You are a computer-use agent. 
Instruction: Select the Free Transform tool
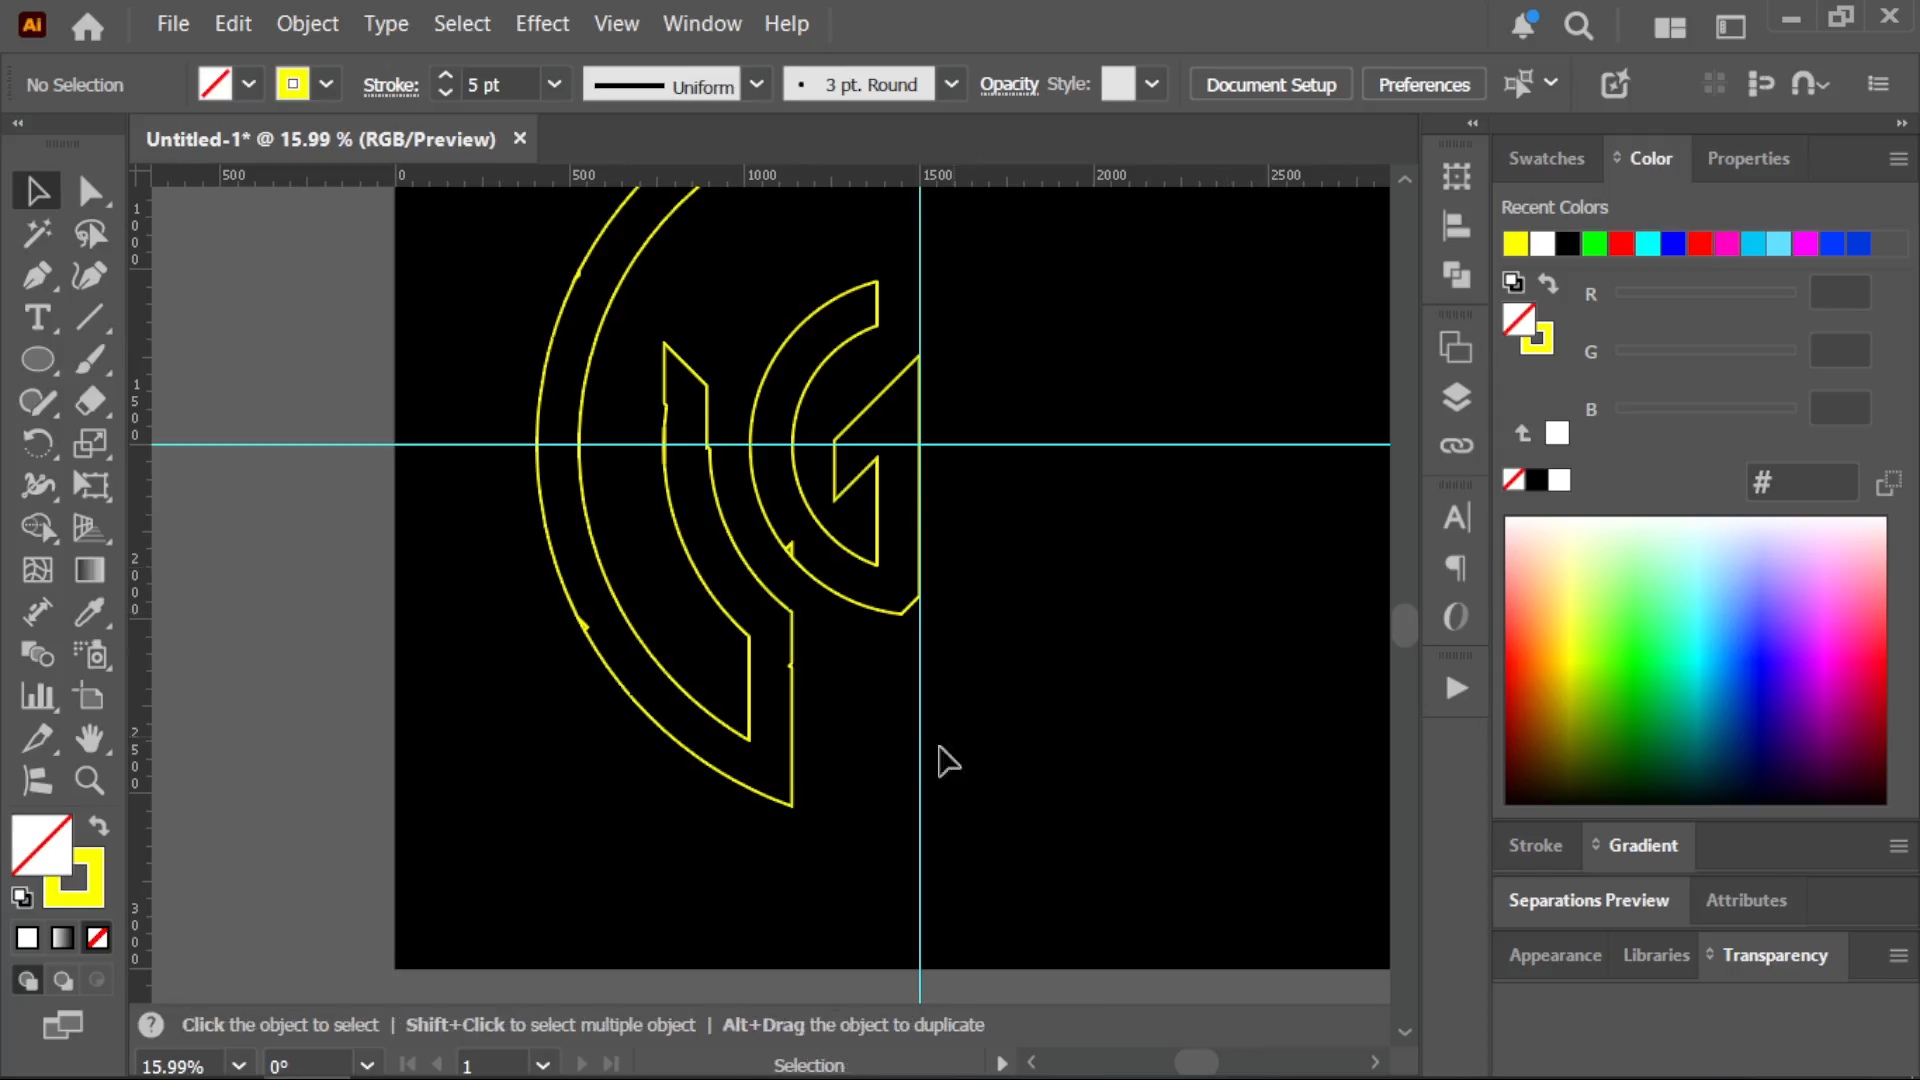tap(90, 485)
